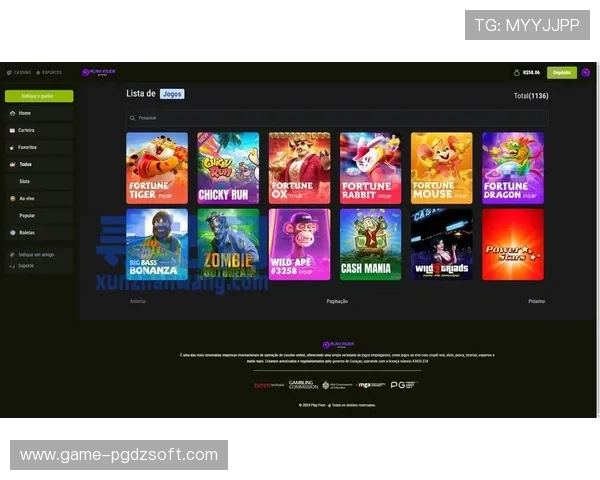Open the Cash Mania game thumbnail
The image size is (600, 480).
coord(370,244)
